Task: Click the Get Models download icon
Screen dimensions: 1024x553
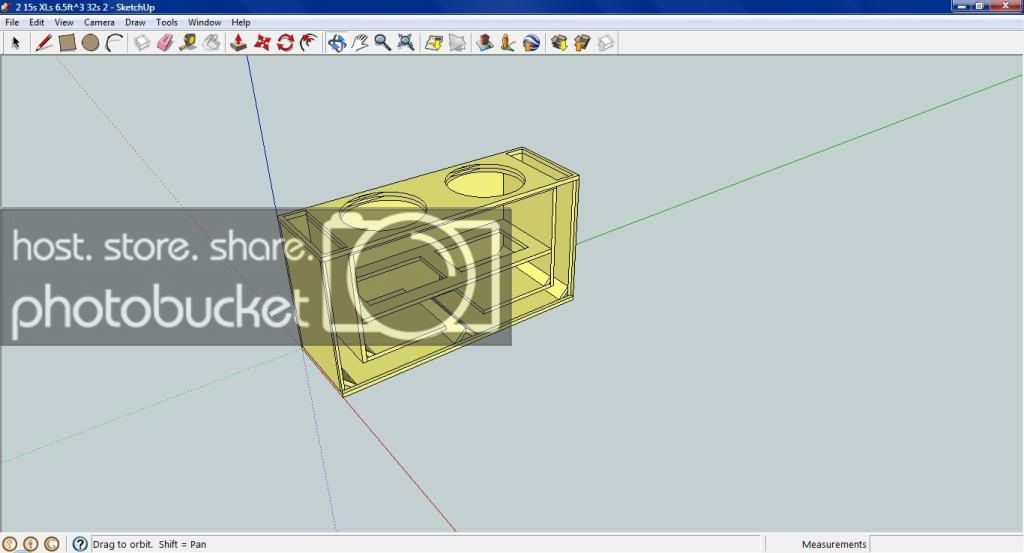Action: 559,43
